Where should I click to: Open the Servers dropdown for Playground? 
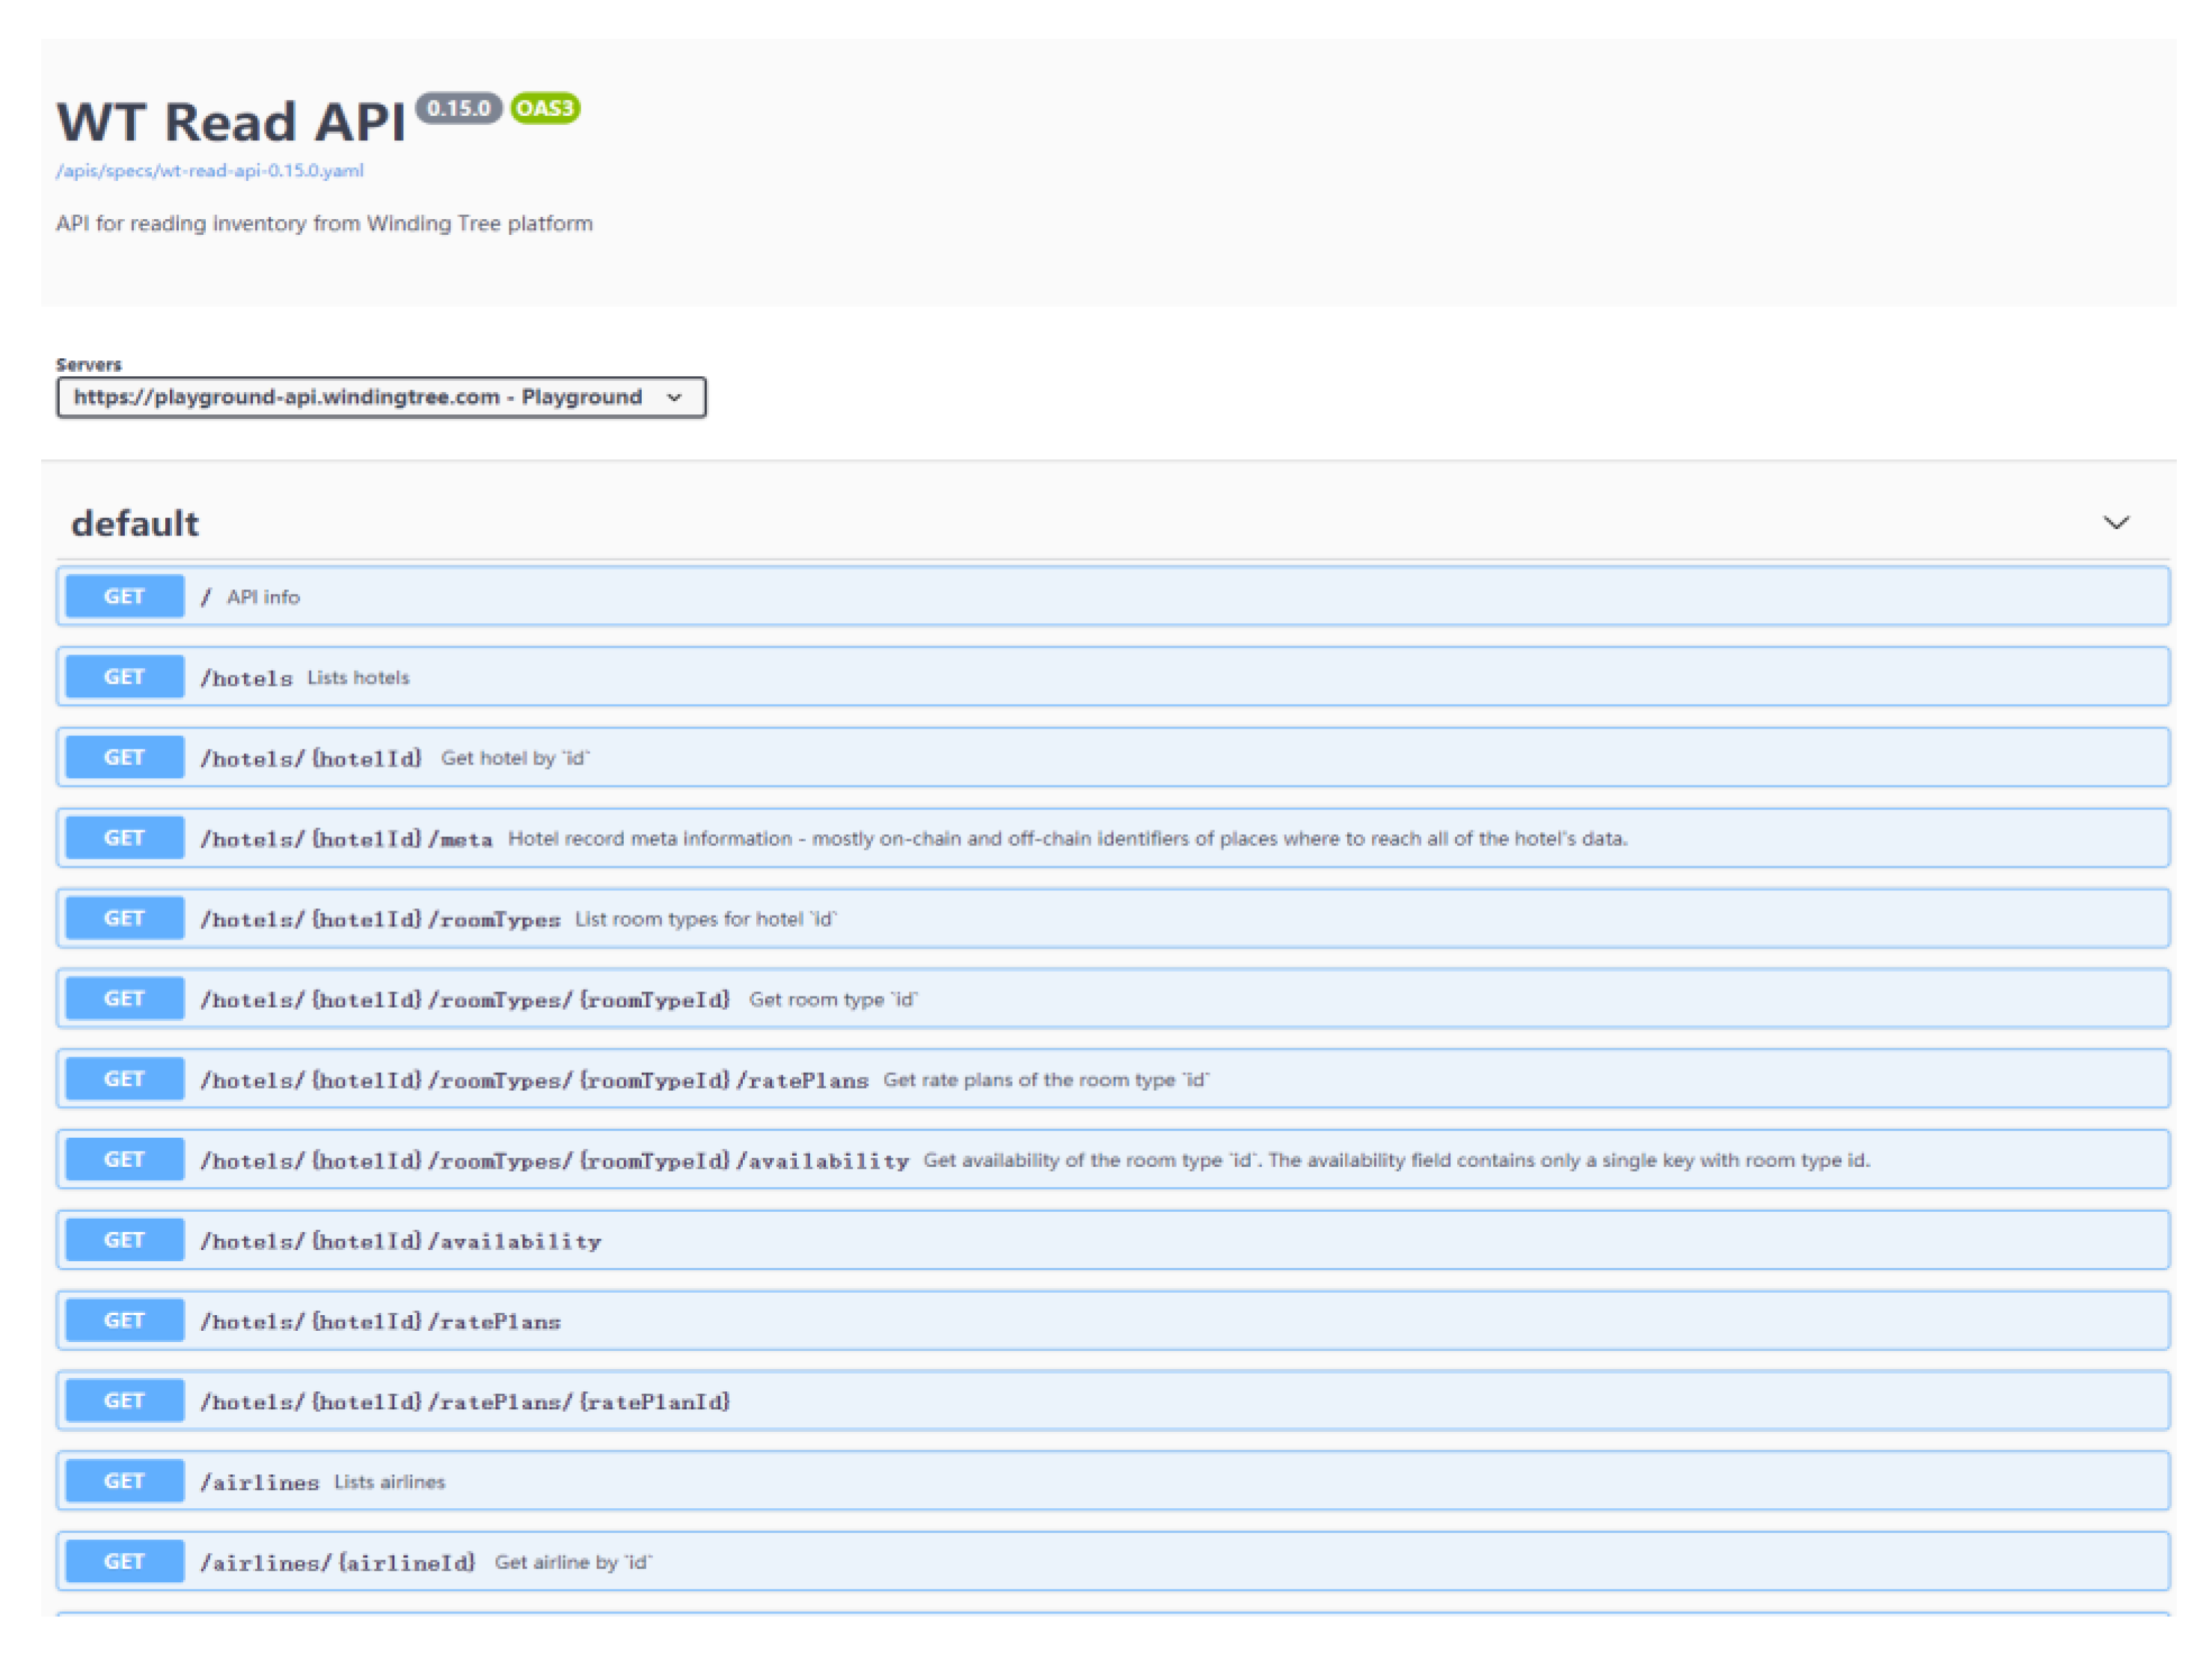[381, 398]
